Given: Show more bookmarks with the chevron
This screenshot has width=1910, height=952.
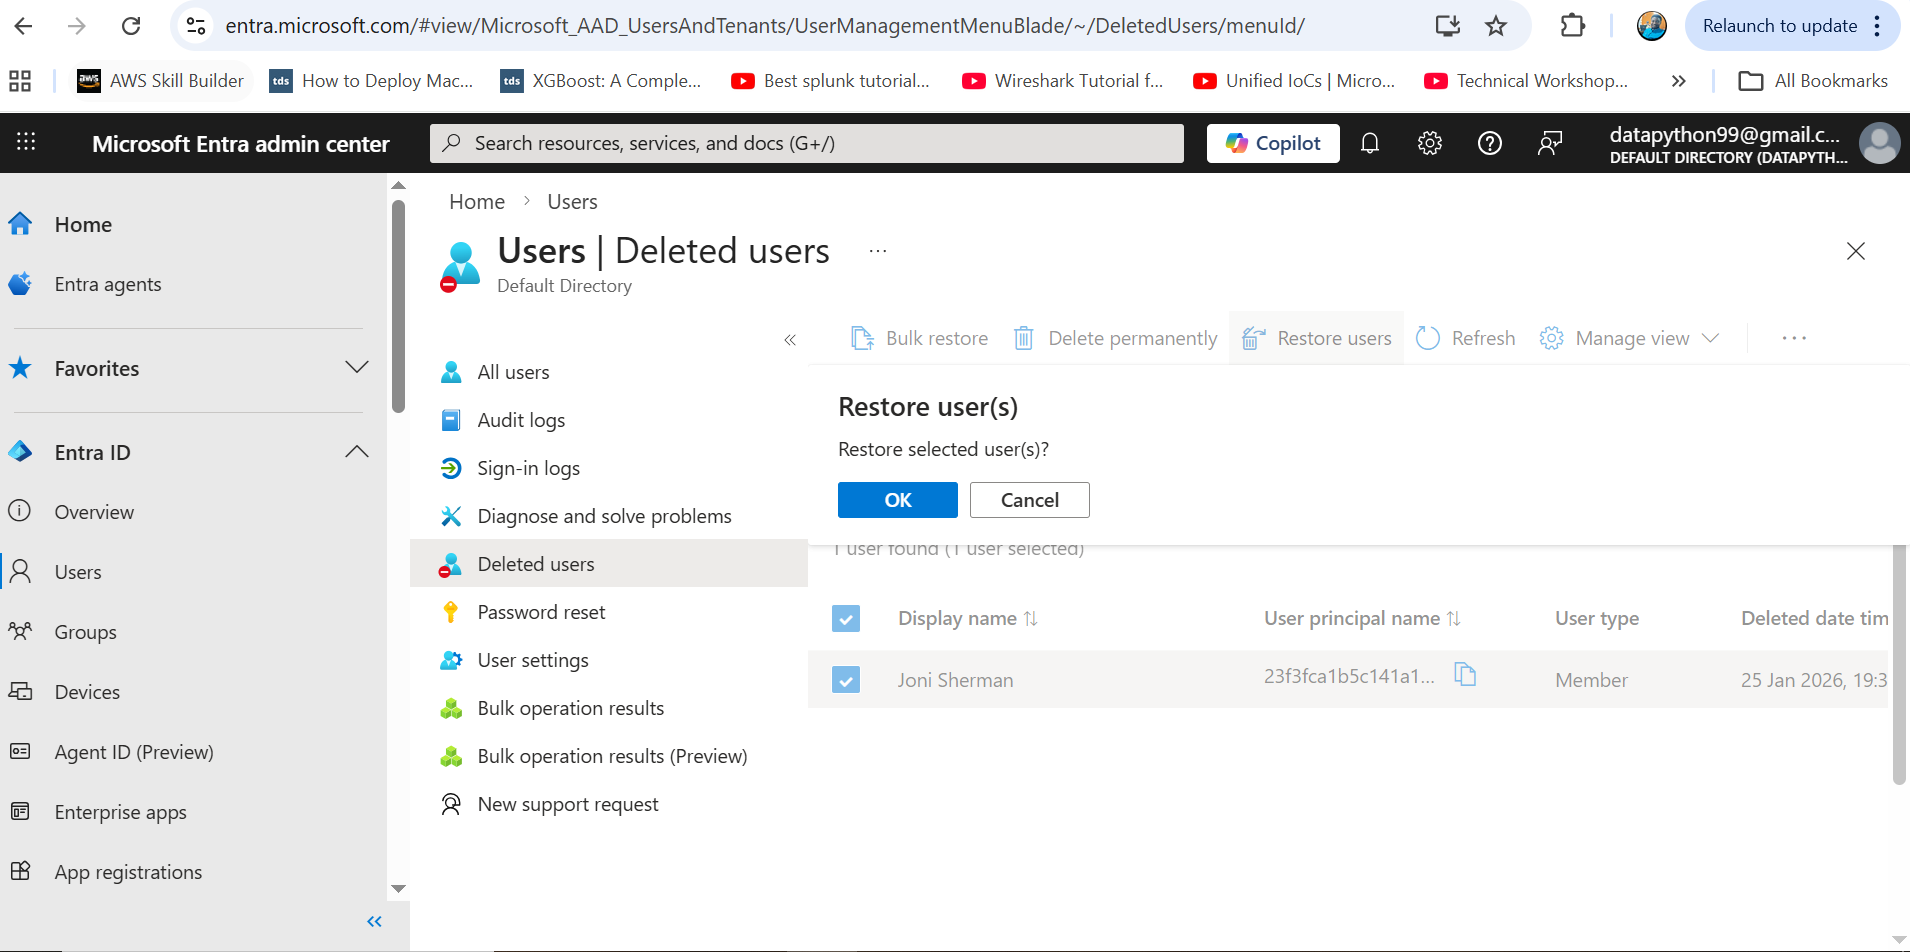Looking at the screenshot, I should click(x=1679, y=81).
